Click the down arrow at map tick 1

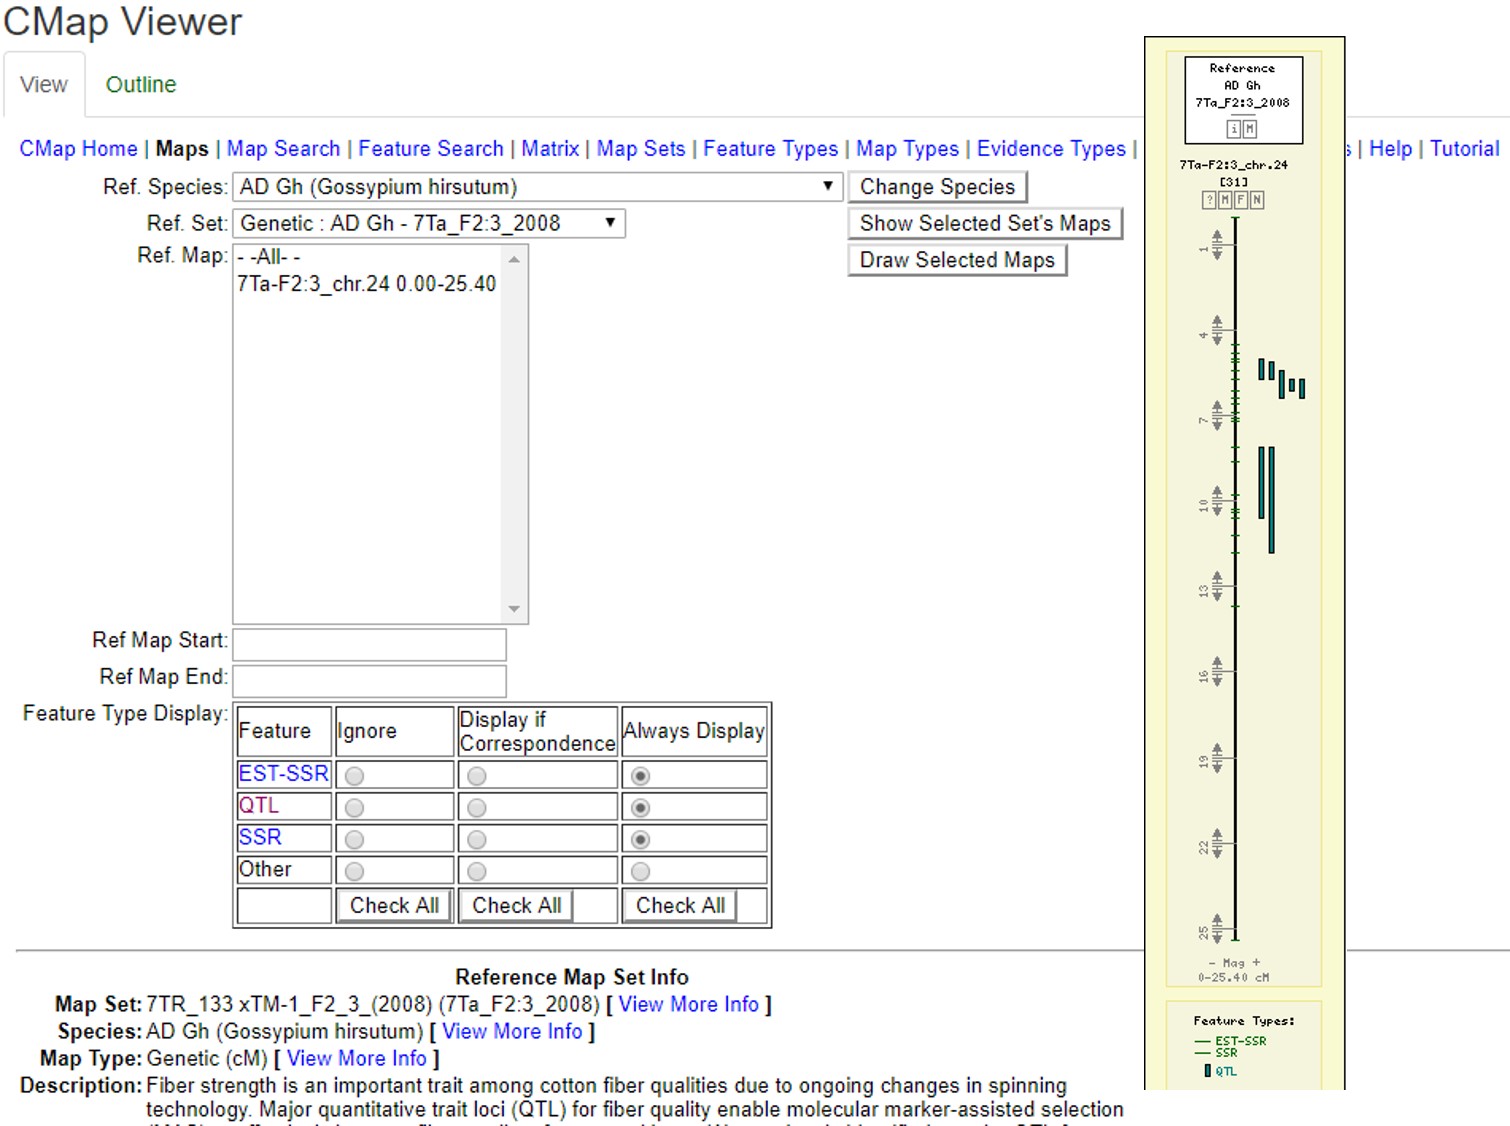pyautogui.click(x=1217, y=253)
